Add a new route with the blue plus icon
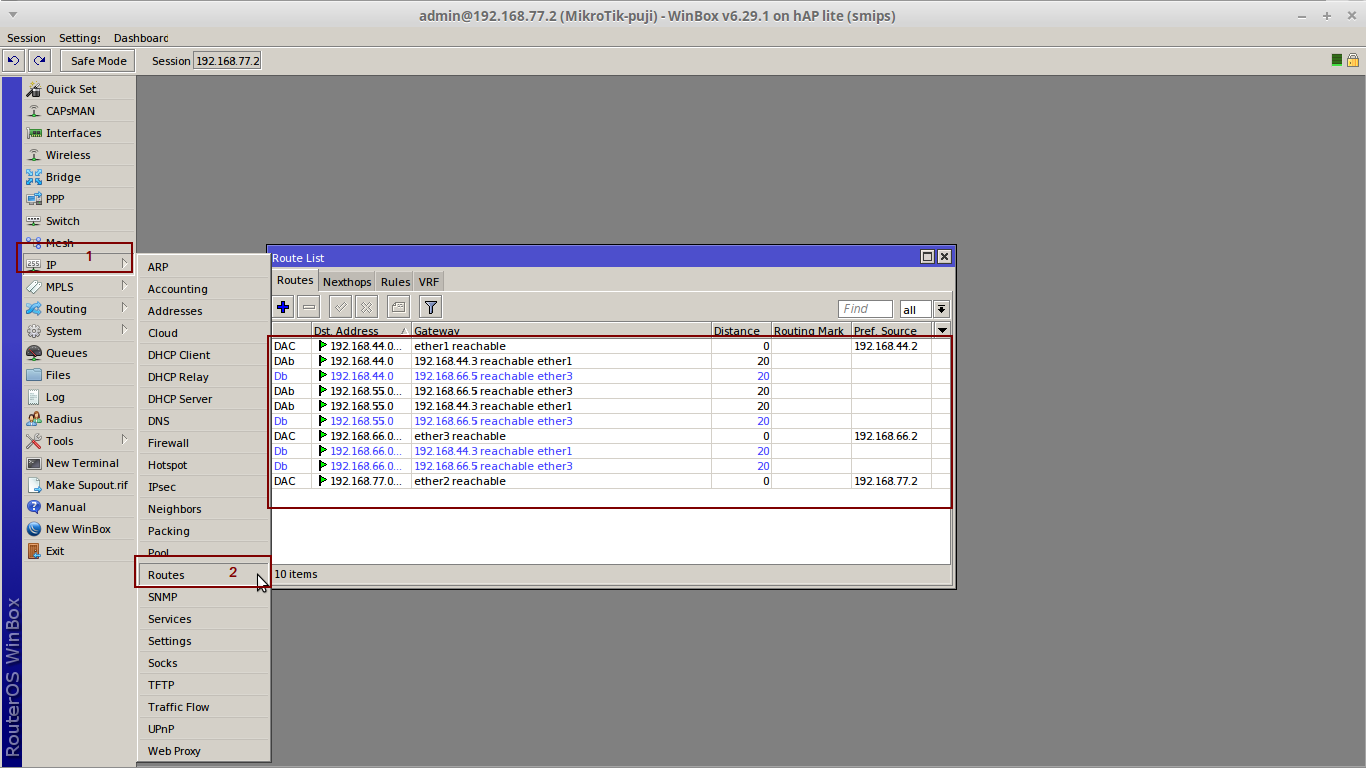The image size is (1366, 768). pos(283,307)
